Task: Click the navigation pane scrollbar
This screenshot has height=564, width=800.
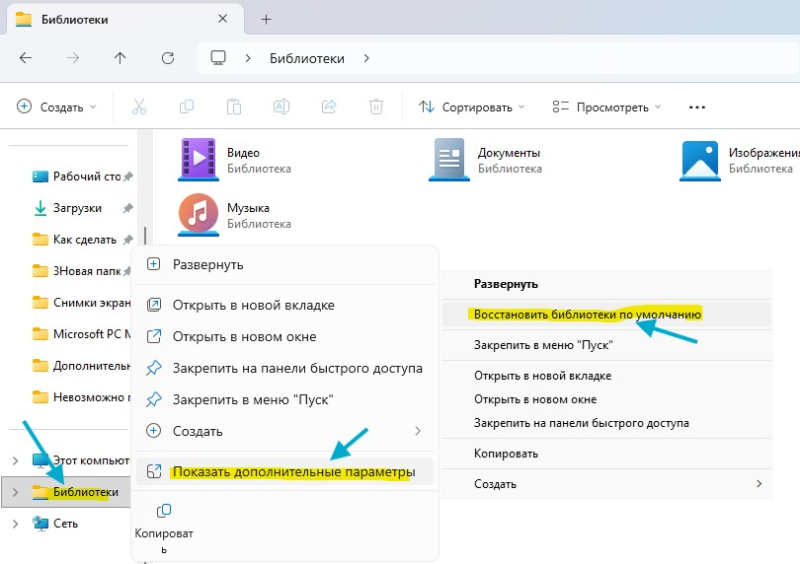Action: pos(145,235)
